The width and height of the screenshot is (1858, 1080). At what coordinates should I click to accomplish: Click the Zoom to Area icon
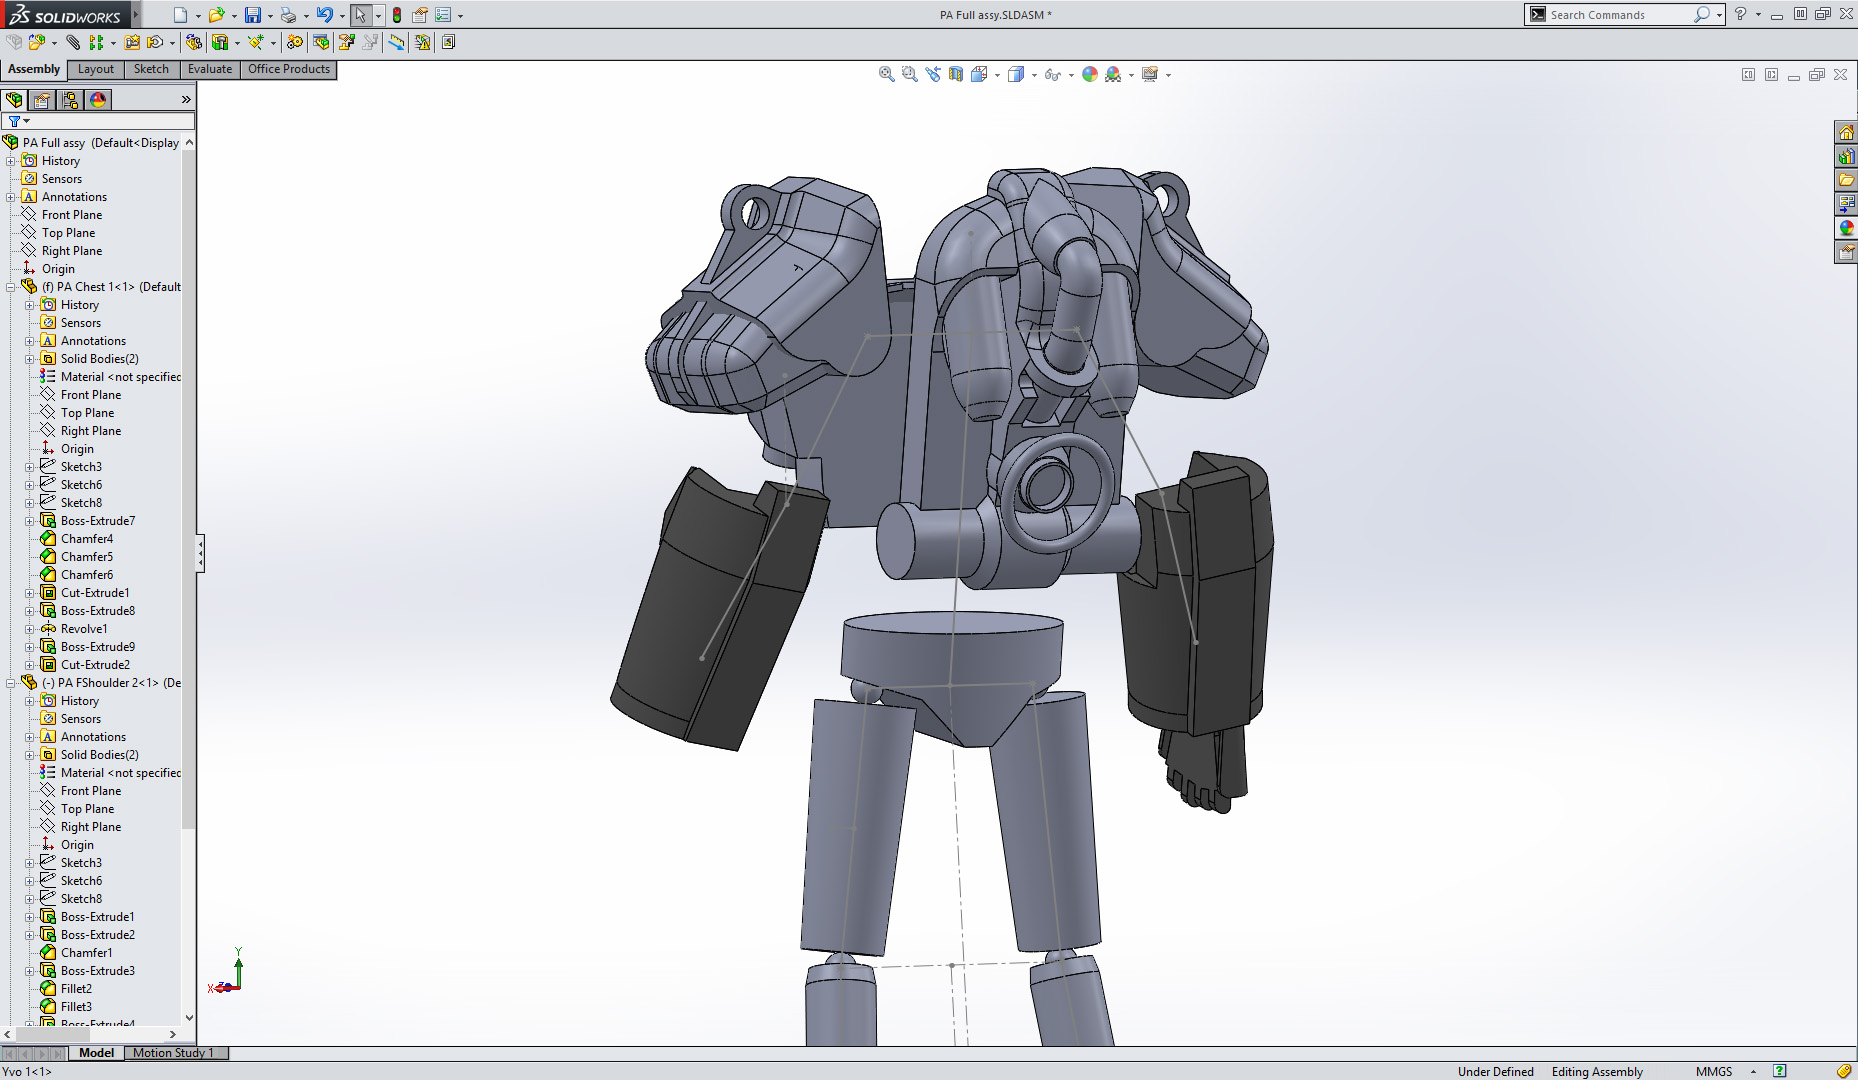point(909,74)
